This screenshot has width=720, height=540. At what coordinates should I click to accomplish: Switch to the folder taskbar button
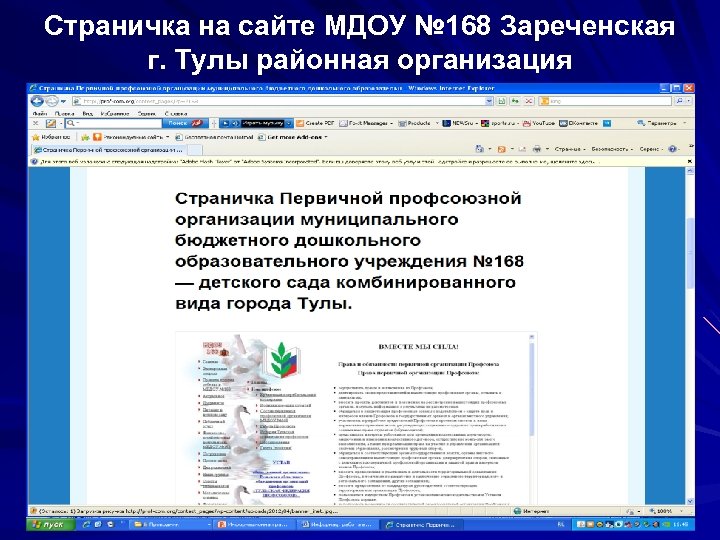[170, 524]
